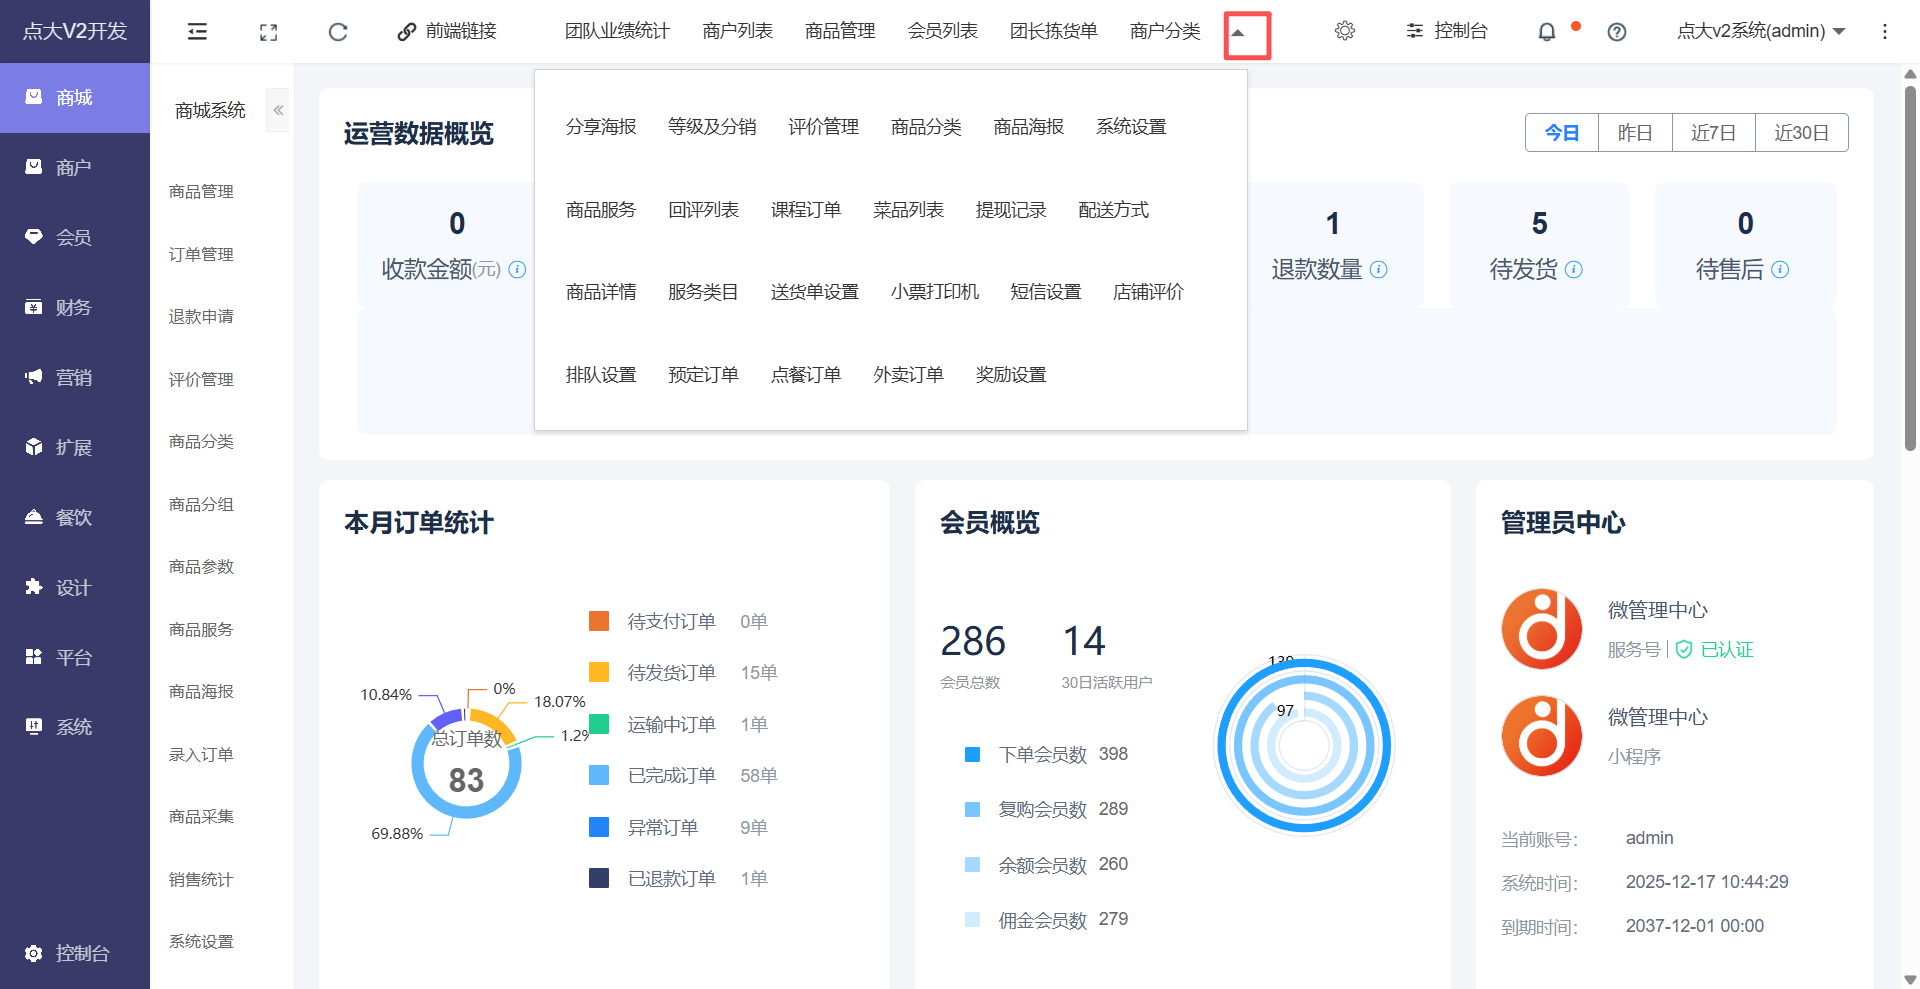Toggle 下单会员数 legend item
1920x989 pixels.
tap(1046, 754)
